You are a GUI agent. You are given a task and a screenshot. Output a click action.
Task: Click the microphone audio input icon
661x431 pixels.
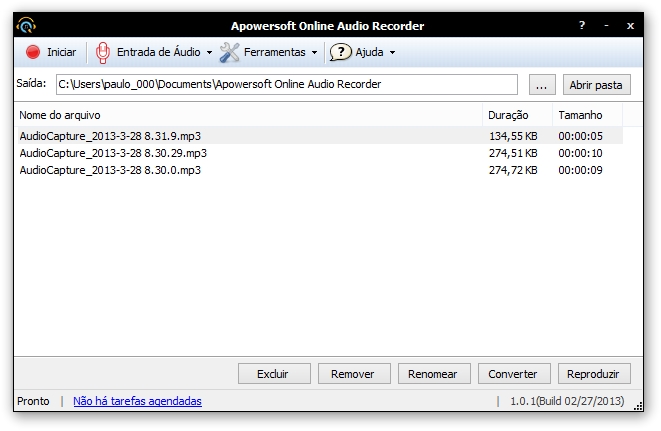(x=102, y=53)
